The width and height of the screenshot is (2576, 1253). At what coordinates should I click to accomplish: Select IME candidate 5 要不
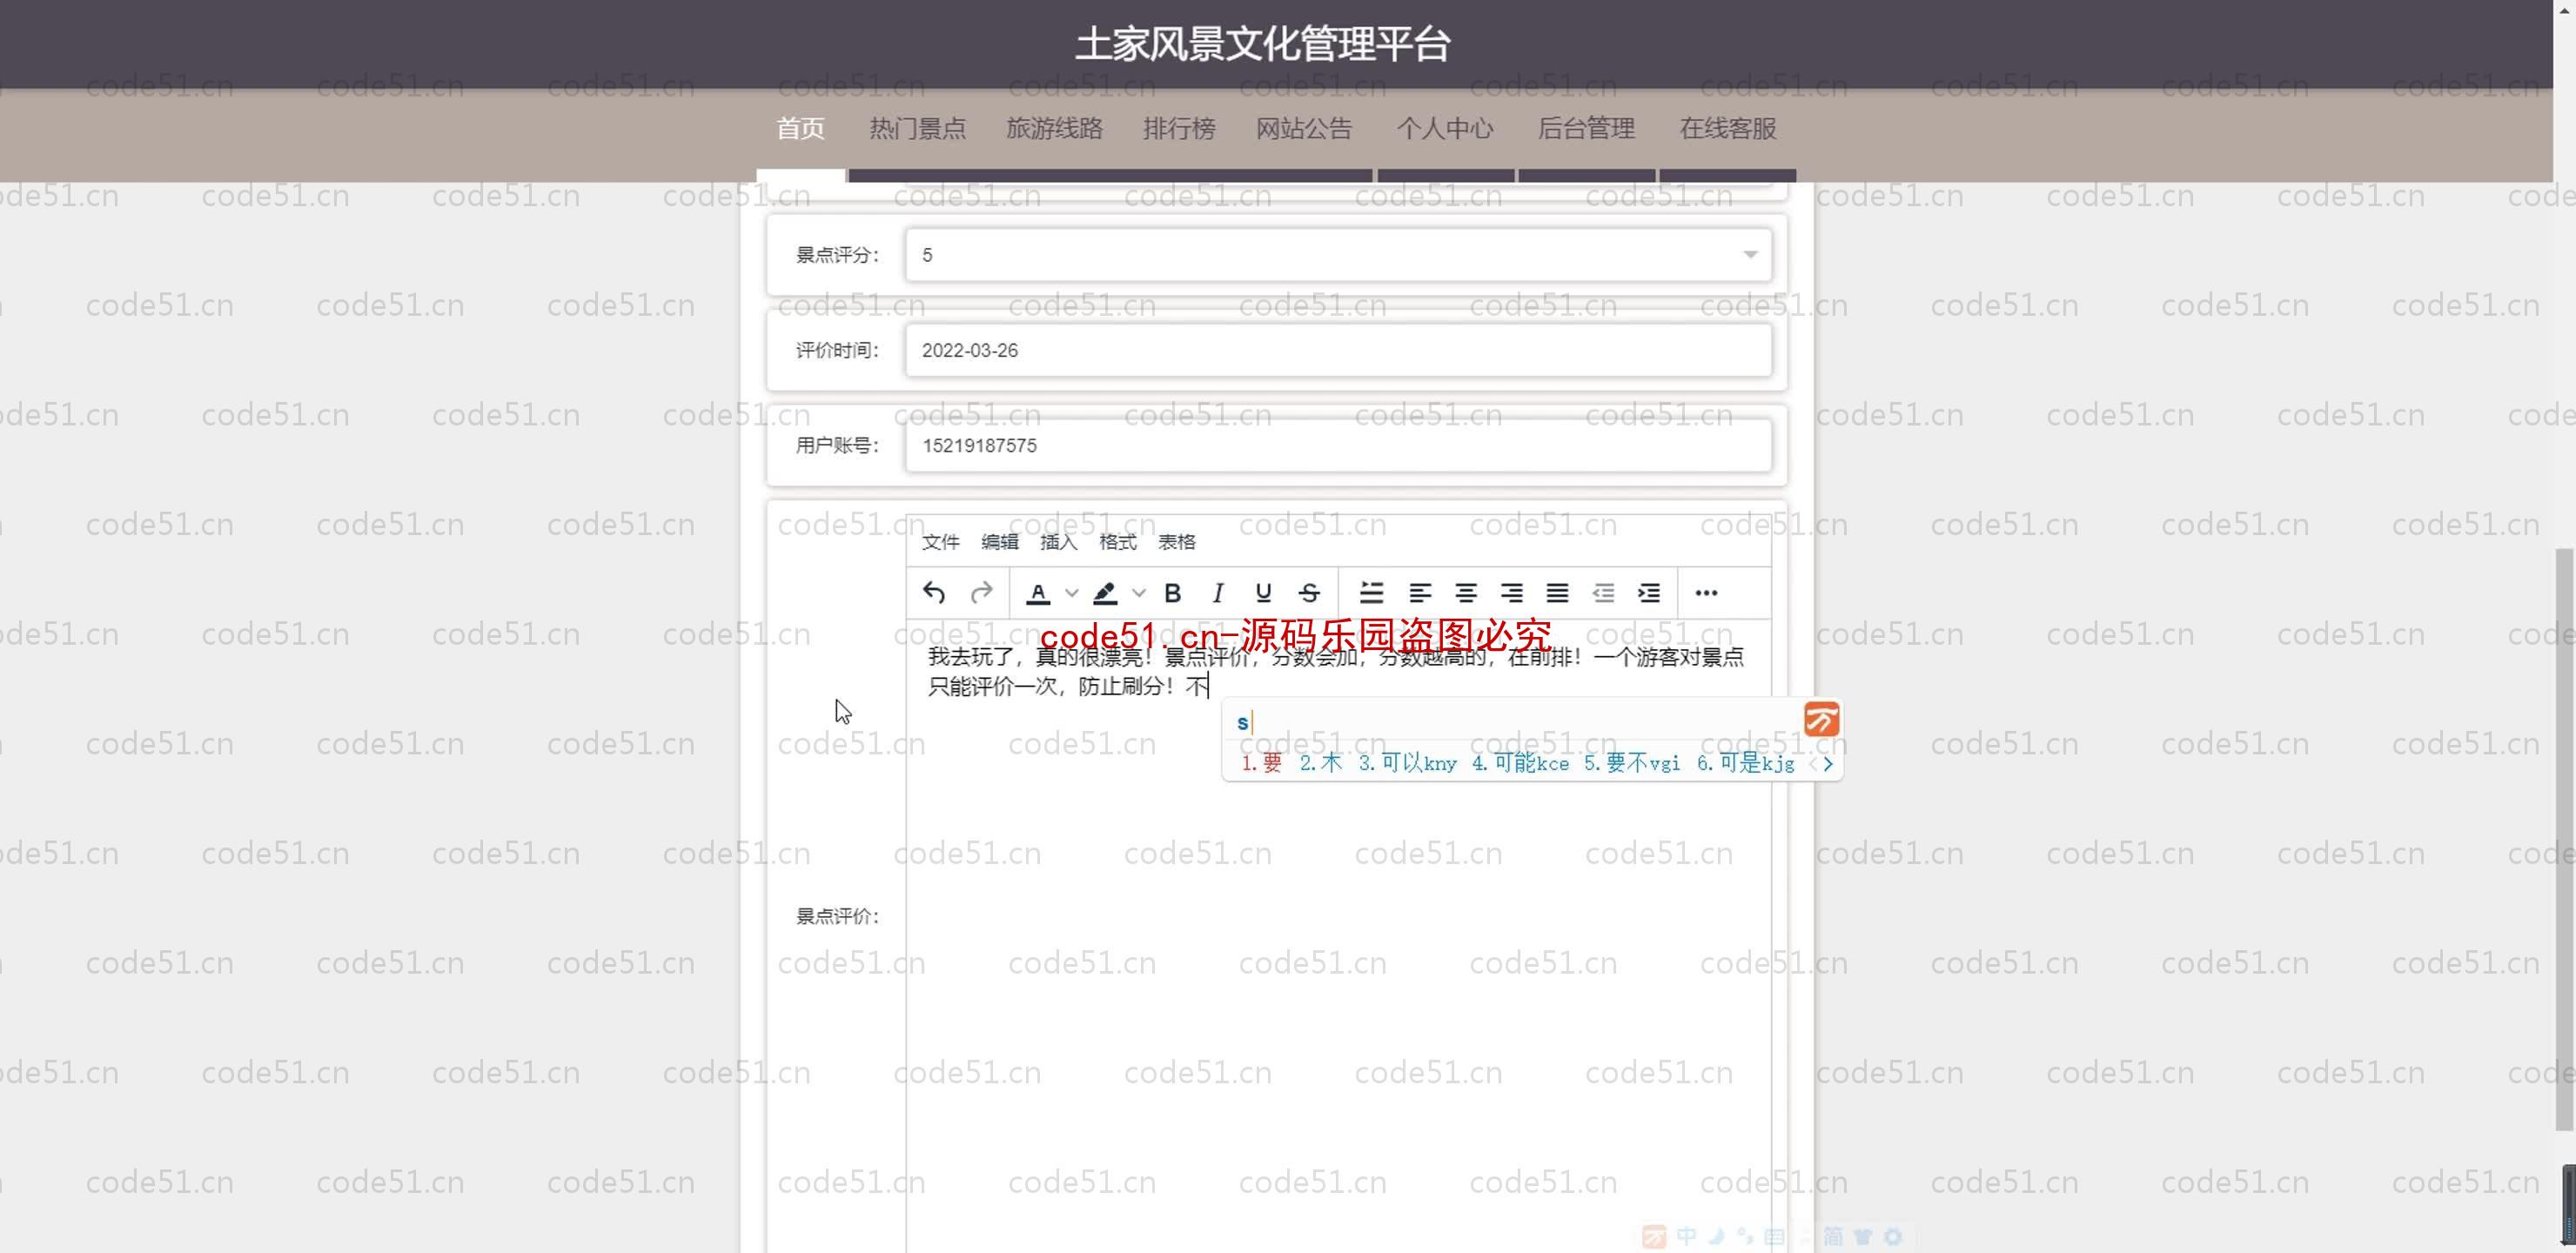point(1632,763)
